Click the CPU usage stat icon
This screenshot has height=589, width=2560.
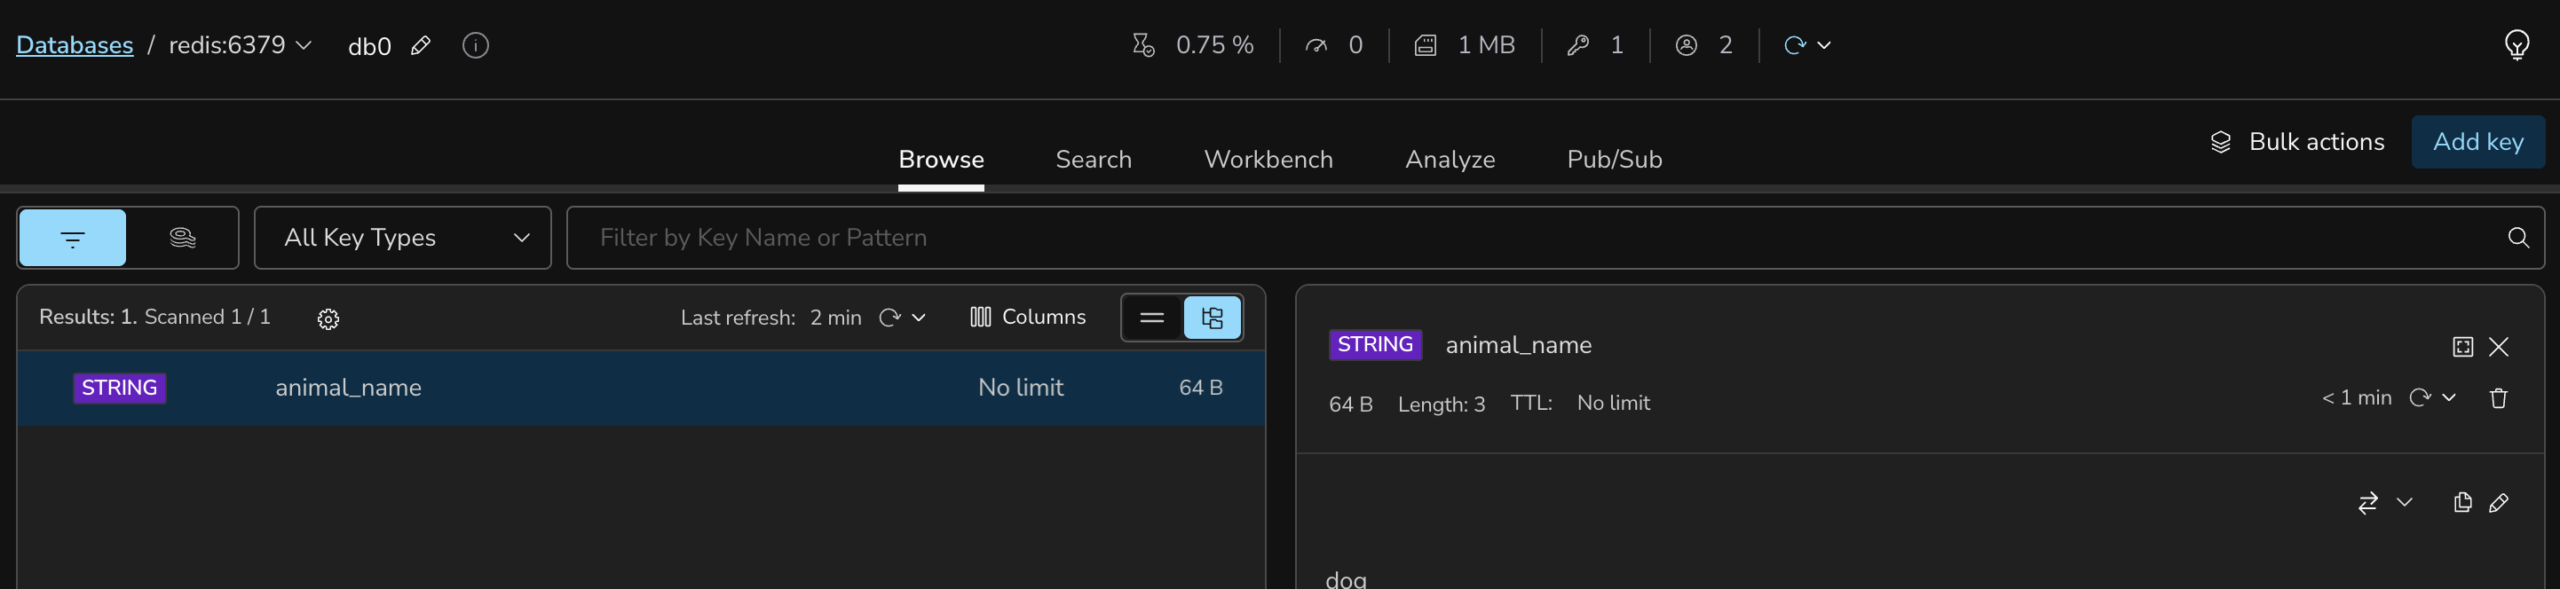point(1143,45)
